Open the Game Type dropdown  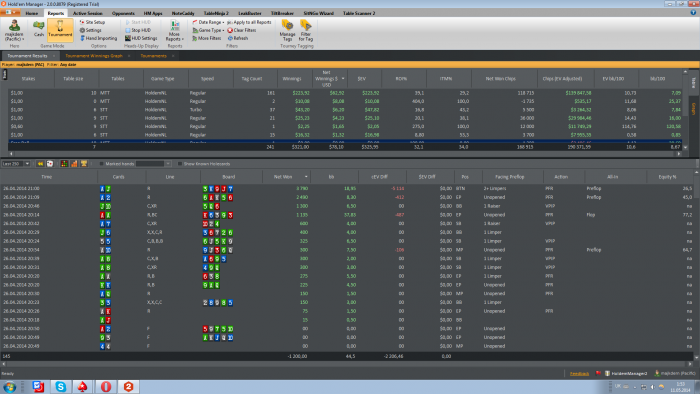tap(208, 30)
